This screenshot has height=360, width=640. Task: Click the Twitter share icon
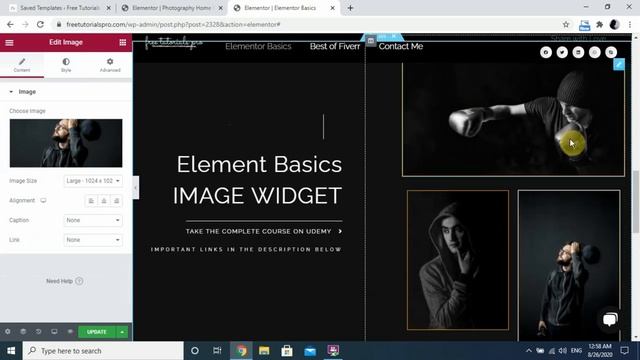click(x=562, y=52)
